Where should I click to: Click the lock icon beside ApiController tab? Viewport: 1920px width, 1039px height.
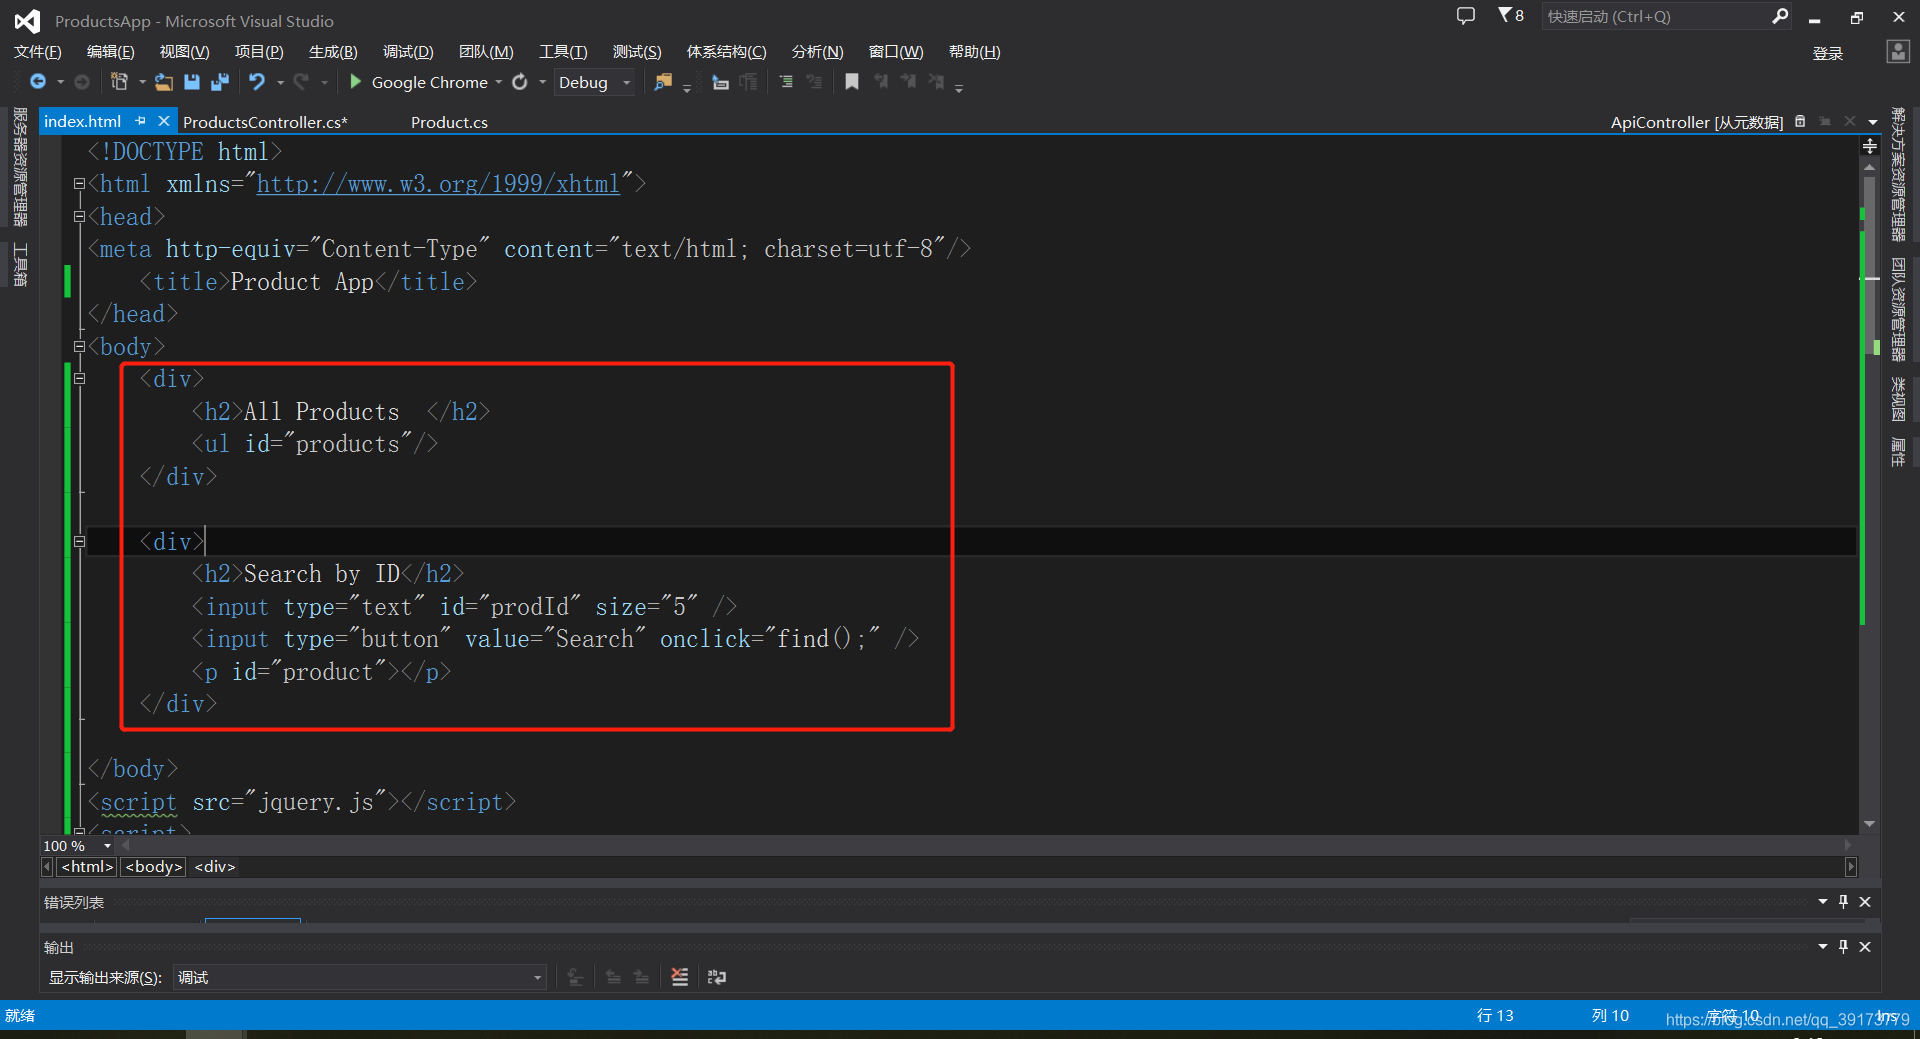pyautogui.click(x=1800, y=121)
